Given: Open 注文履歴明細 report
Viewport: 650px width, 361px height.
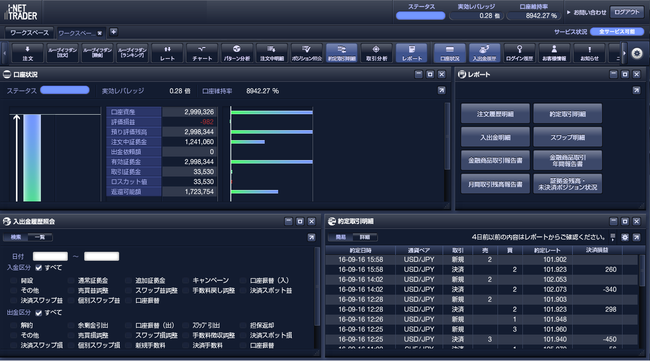Looking at the screenshot, I should coord(495,114).
